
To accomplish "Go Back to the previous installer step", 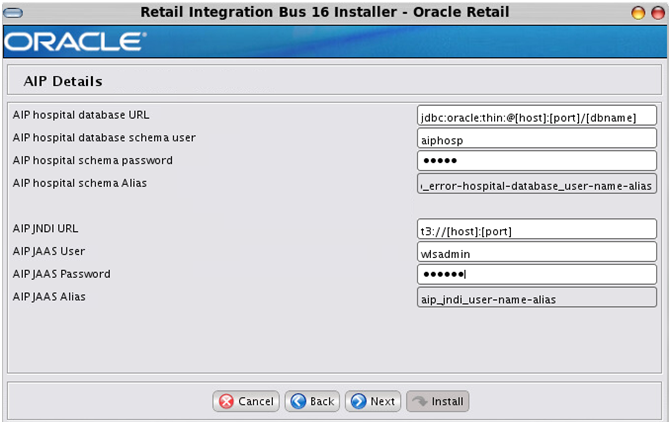I will coord(312,401).
